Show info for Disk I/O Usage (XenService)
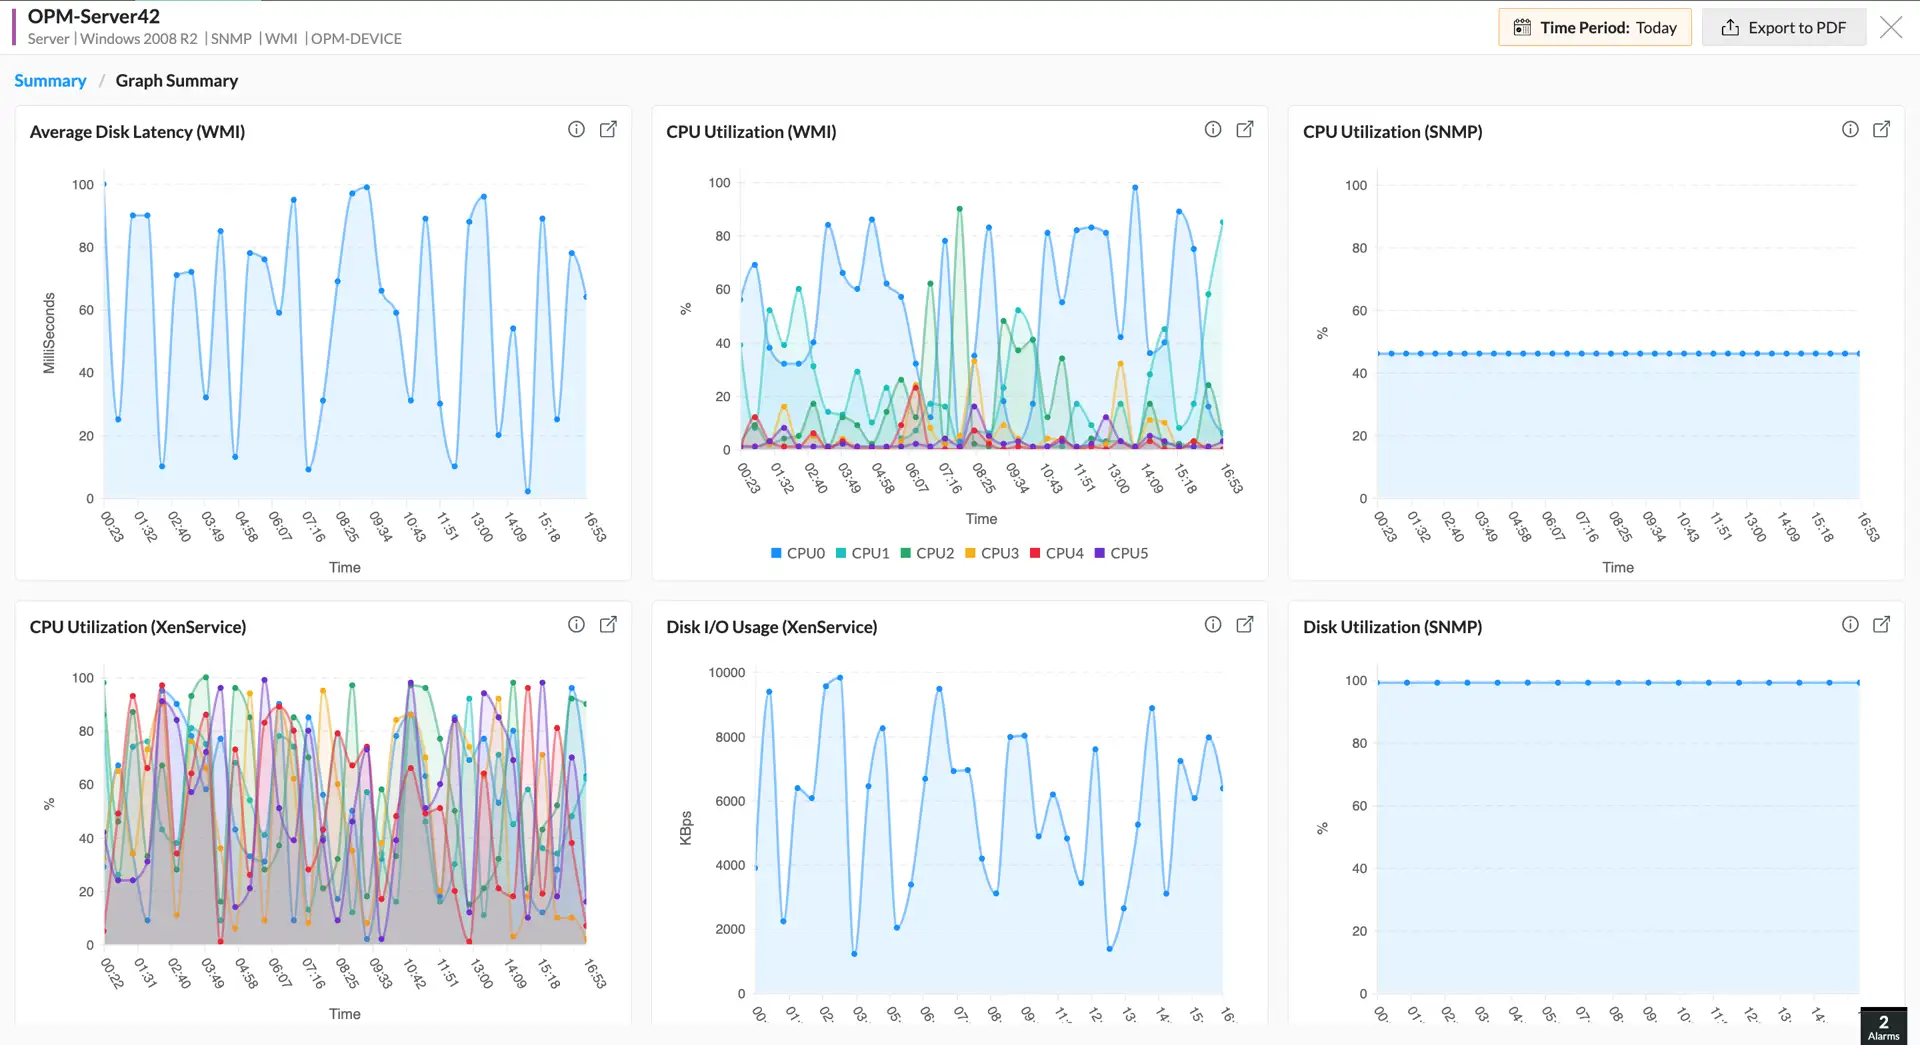 [1213, 624]
